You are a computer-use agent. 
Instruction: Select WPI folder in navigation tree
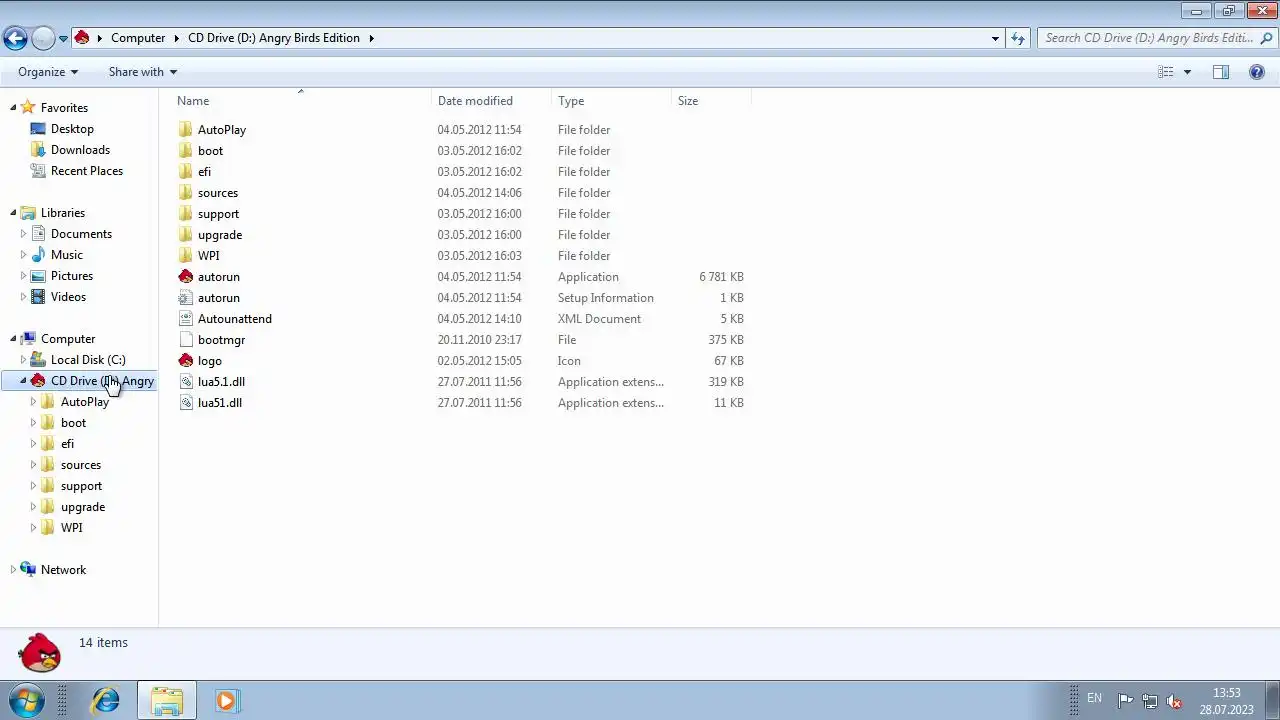point(71,528)
